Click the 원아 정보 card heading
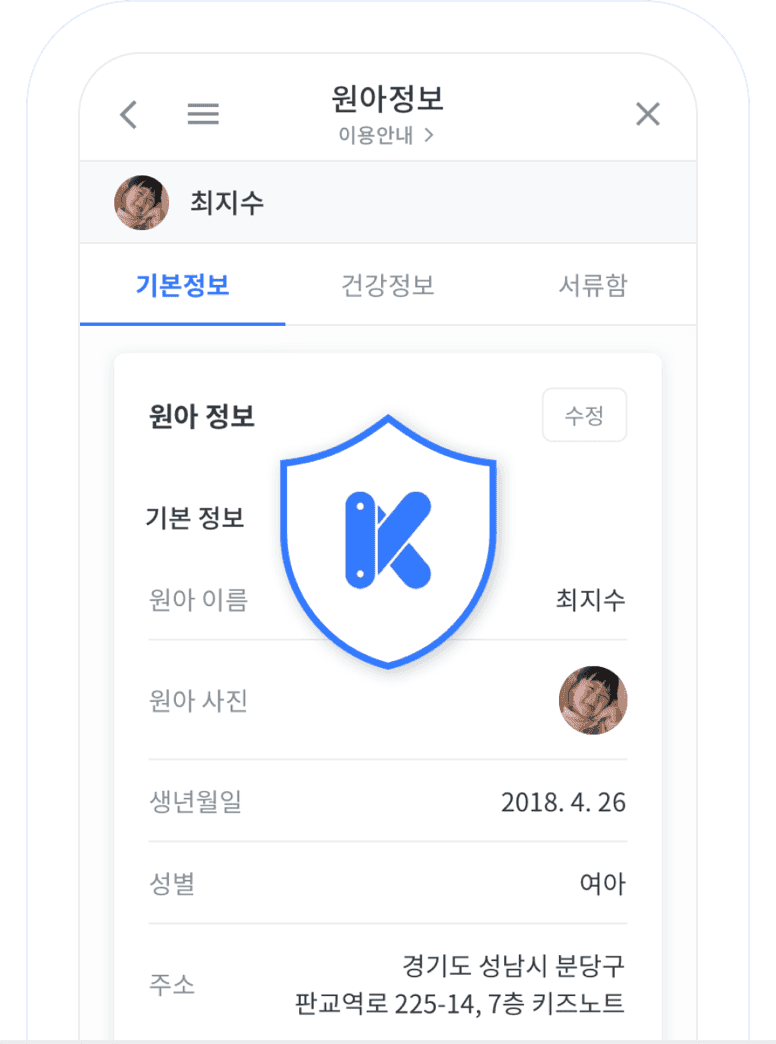The image size is (776, 1044). pyautogui.click(x=201, y=416)
